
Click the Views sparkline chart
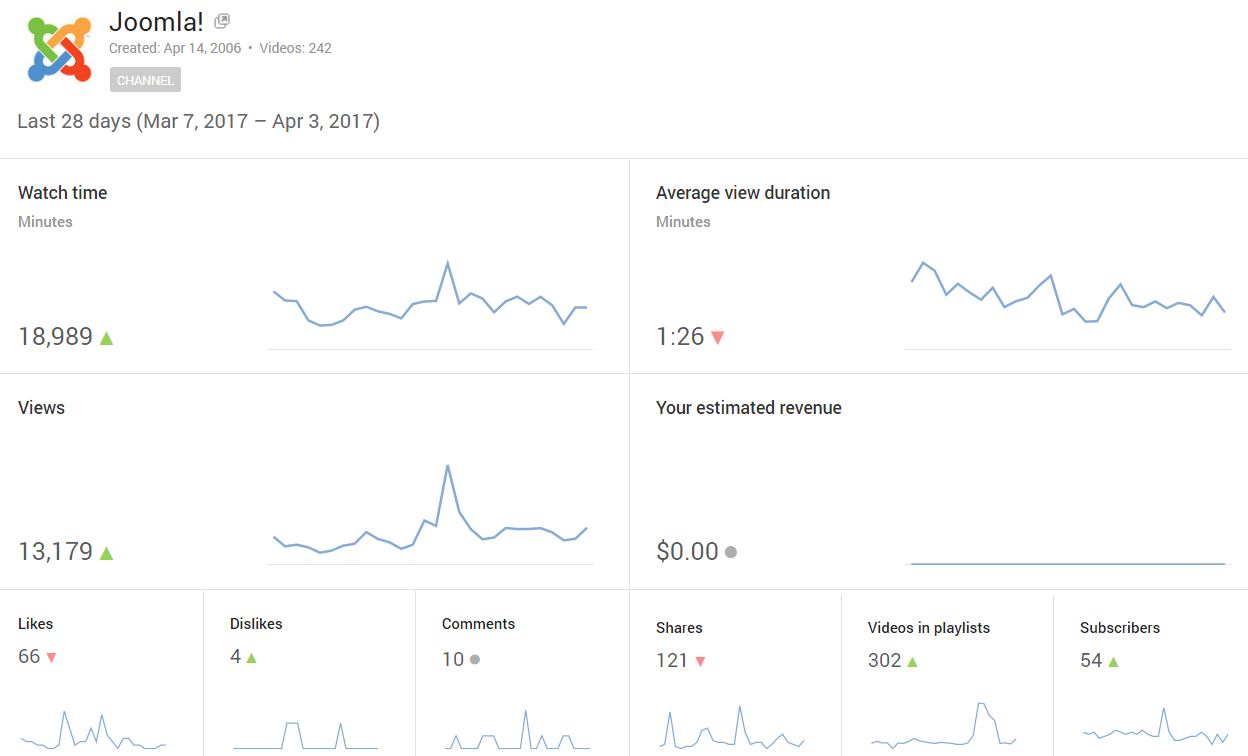coord(430,514)
